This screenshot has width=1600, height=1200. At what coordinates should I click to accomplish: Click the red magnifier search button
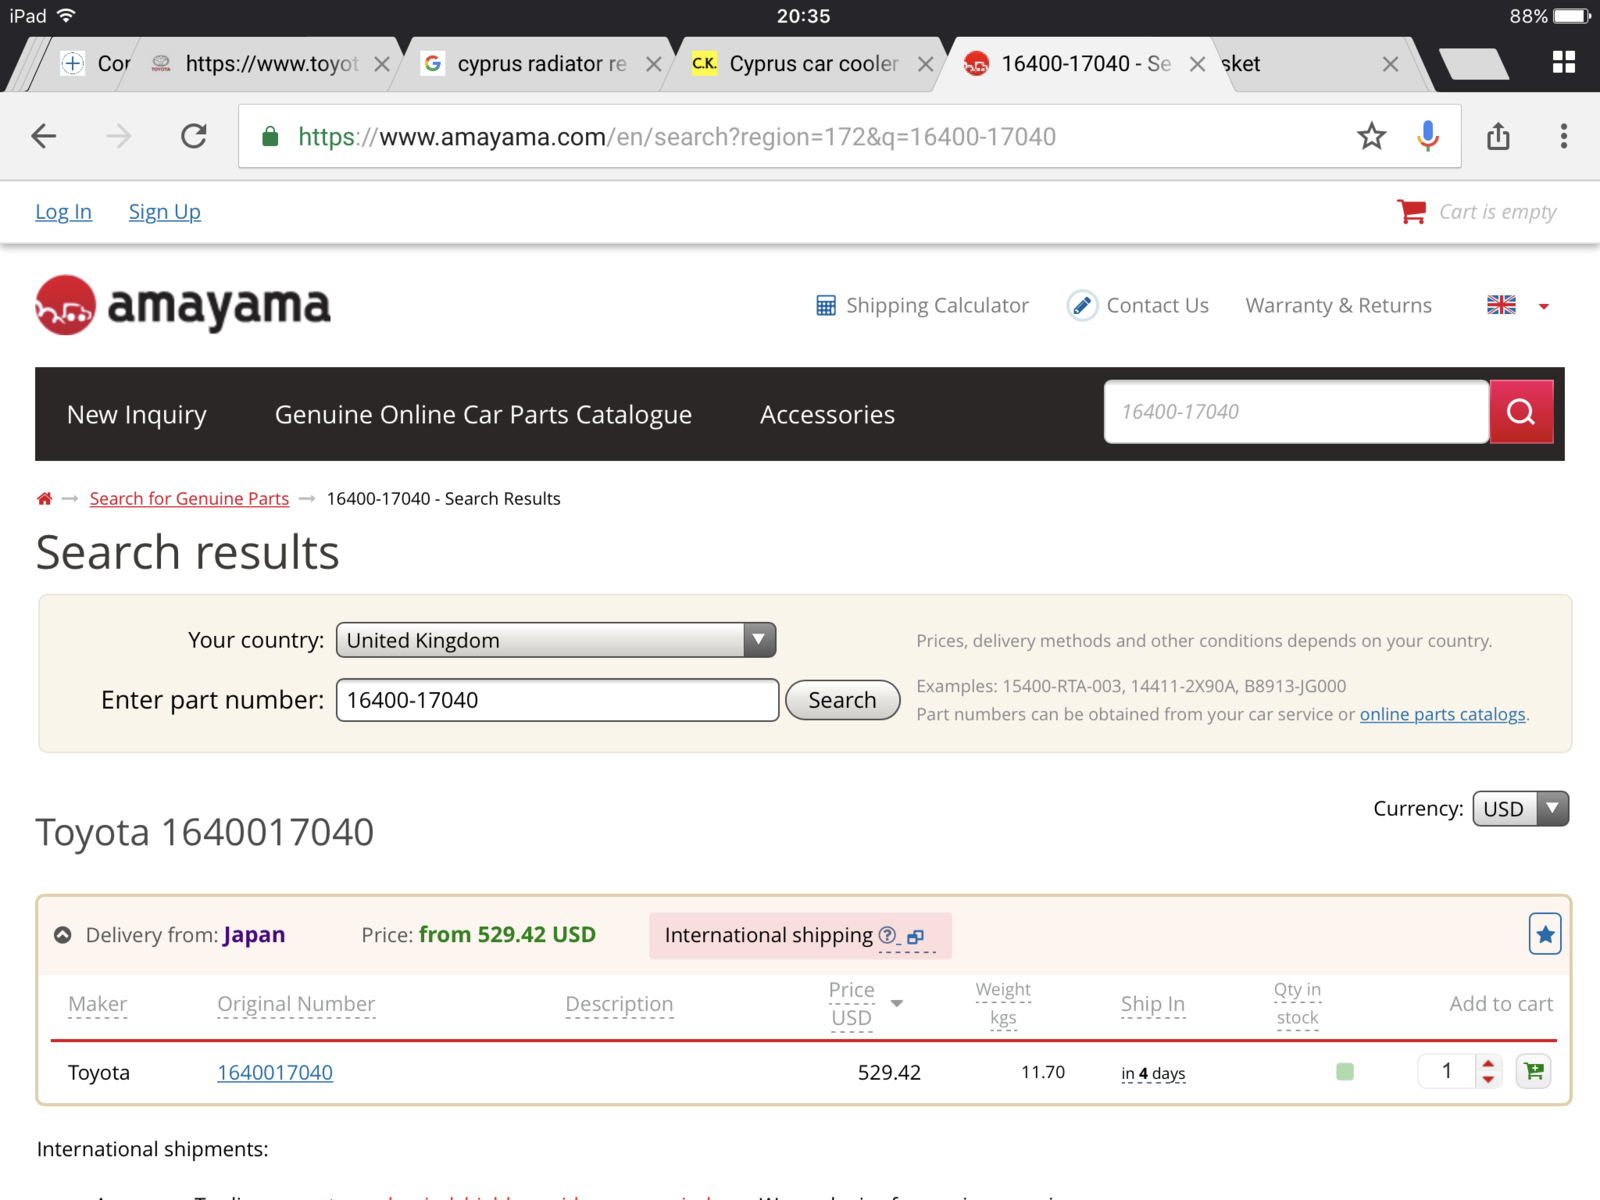click(1521, 411)
